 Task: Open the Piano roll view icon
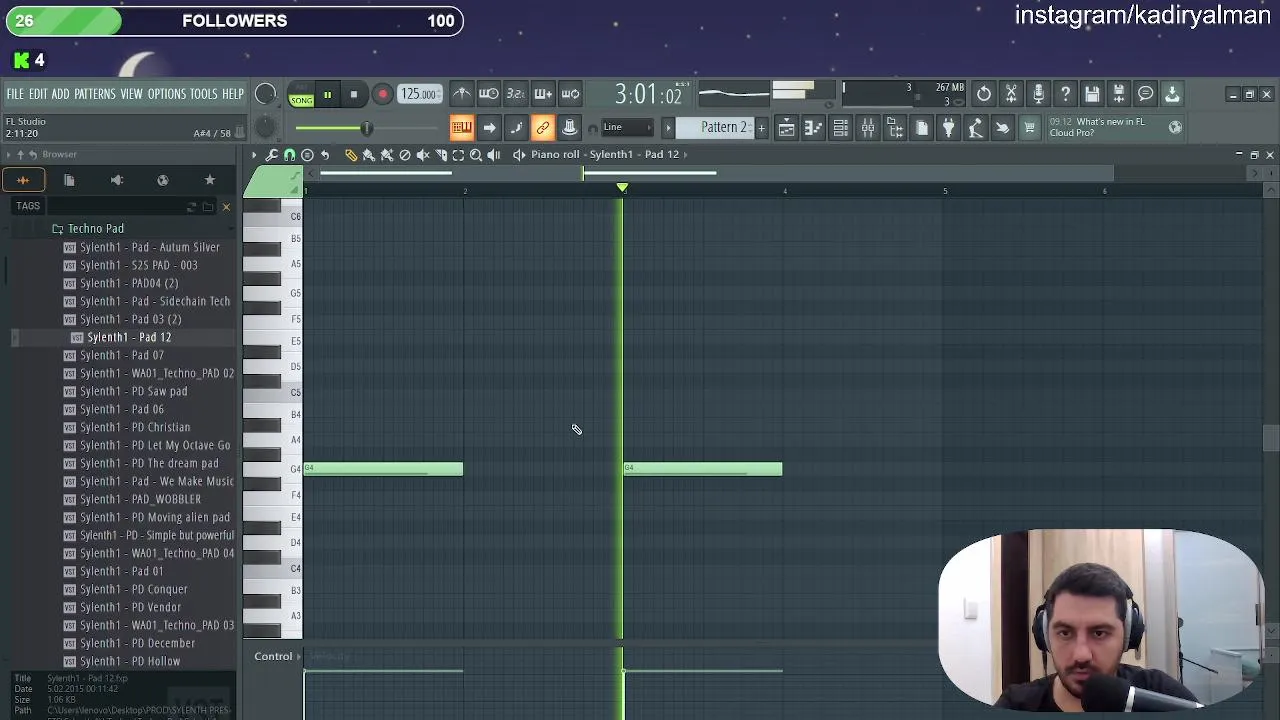point(813,127)
